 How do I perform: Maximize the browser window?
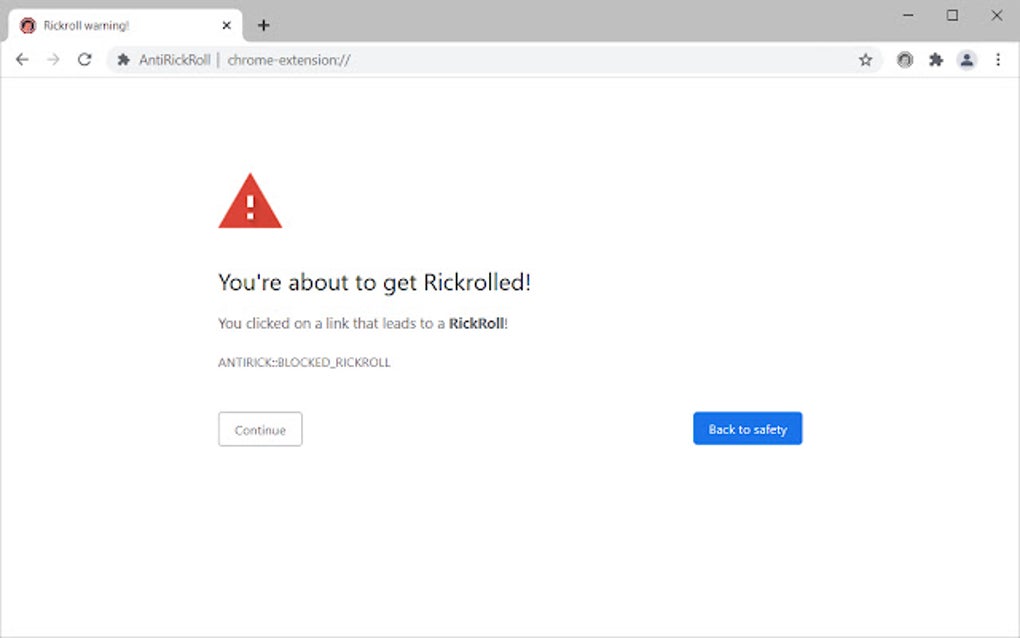coord(952,15)
